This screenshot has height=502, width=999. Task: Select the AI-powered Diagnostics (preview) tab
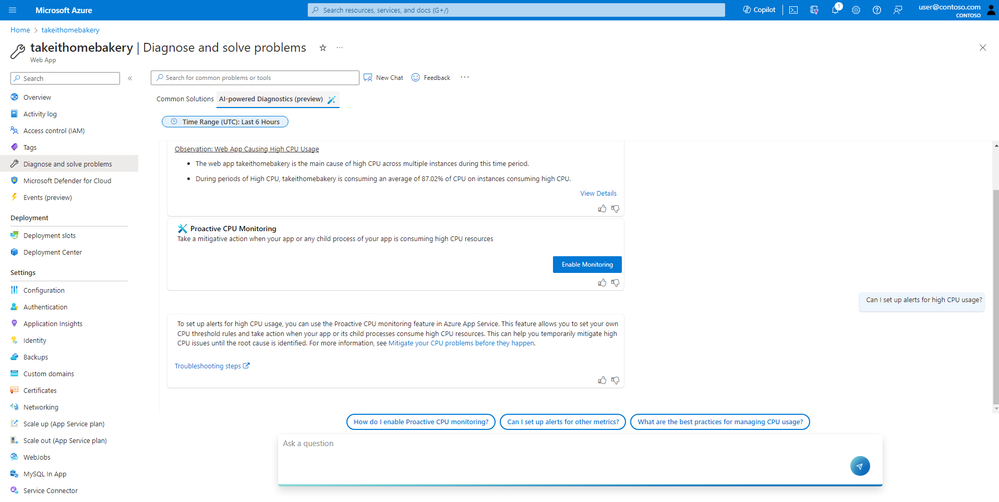coord(278,99)
